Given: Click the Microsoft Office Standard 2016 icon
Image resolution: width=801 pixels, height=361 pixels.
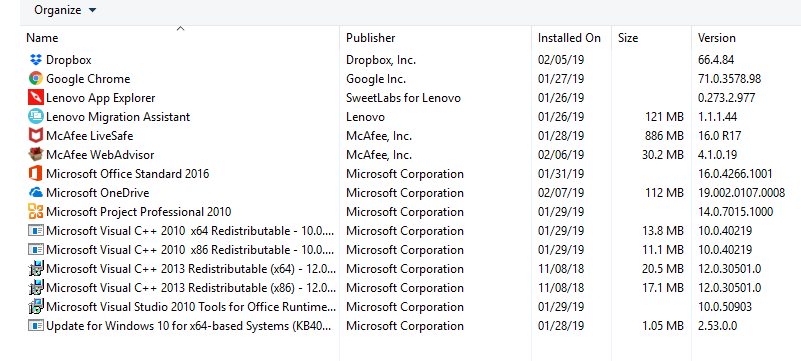Looking at the screenshot, I should (35, 174).
